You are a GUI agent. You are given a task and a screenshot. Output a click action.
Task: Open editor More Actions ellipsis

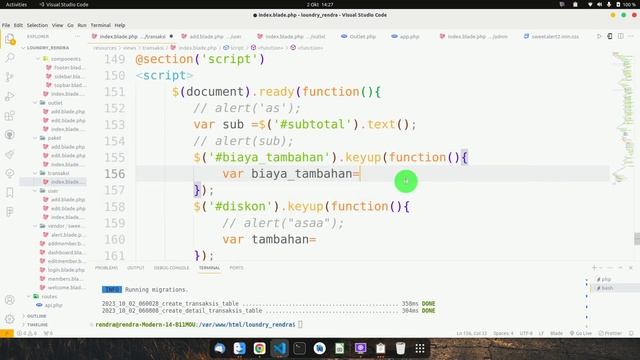[631, 36]
